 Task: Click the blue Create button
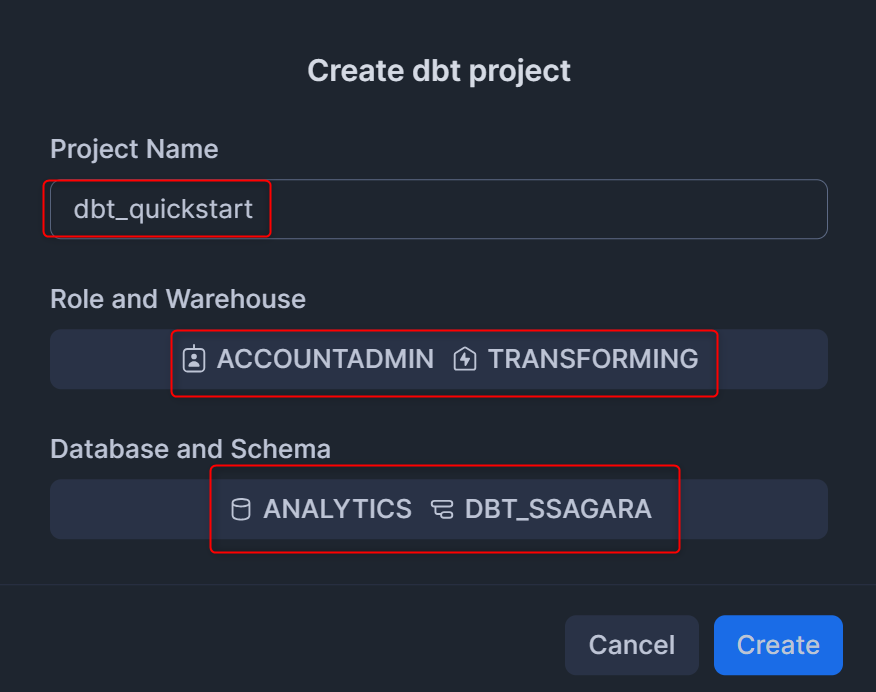coord(778,645)
